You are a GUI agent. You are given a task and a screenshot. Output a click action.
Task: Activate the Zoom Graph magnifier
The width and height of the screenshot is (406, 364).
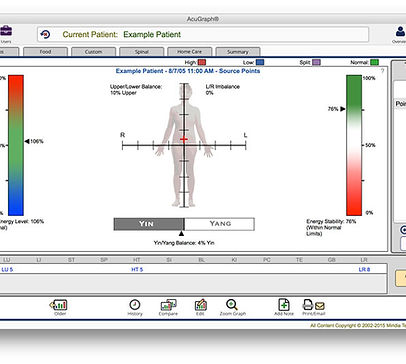point(232,304)
